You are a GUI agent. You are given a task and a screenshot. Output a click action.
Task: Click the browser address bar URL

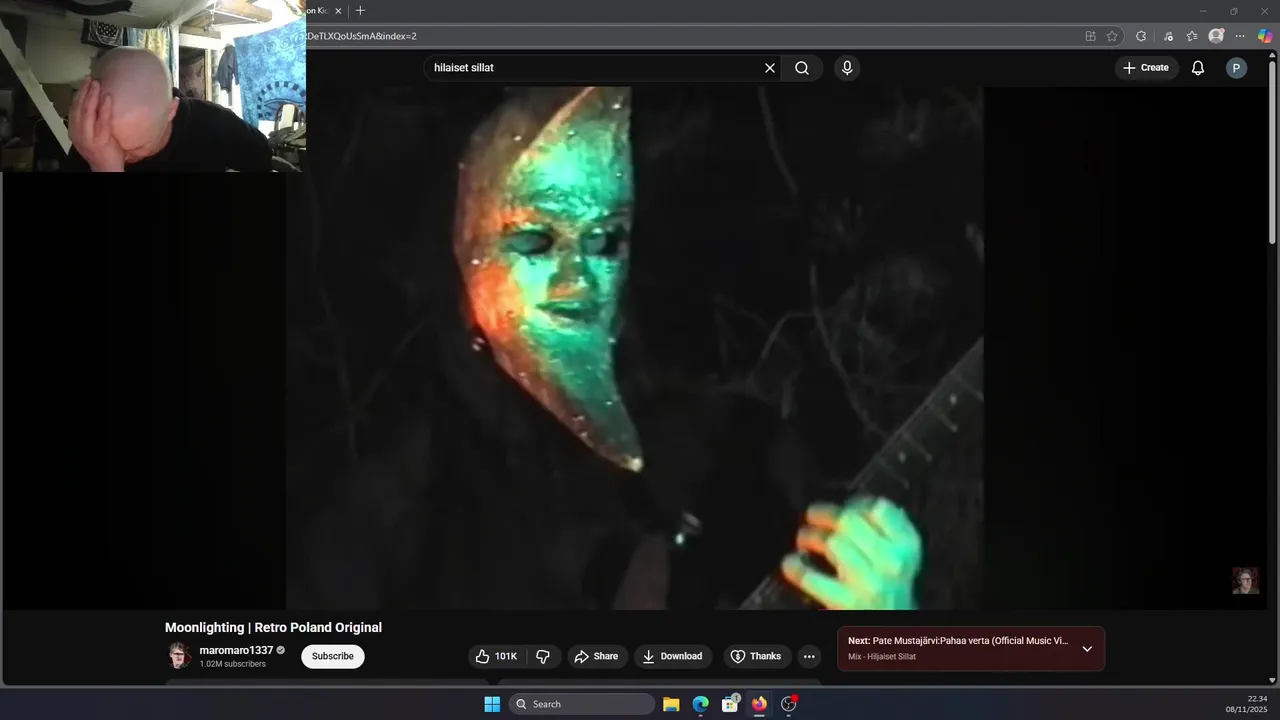pos(362,36)
